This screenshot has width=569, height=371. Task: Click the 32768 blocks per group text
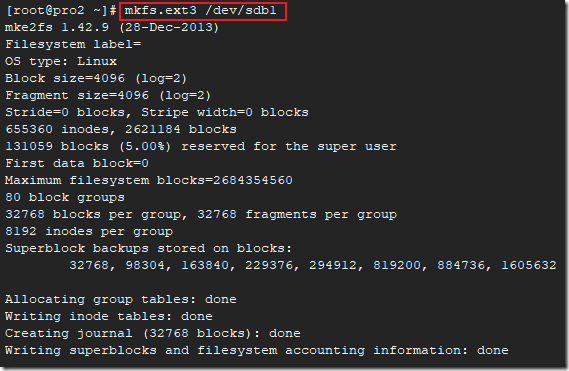(x=93, y=215)
